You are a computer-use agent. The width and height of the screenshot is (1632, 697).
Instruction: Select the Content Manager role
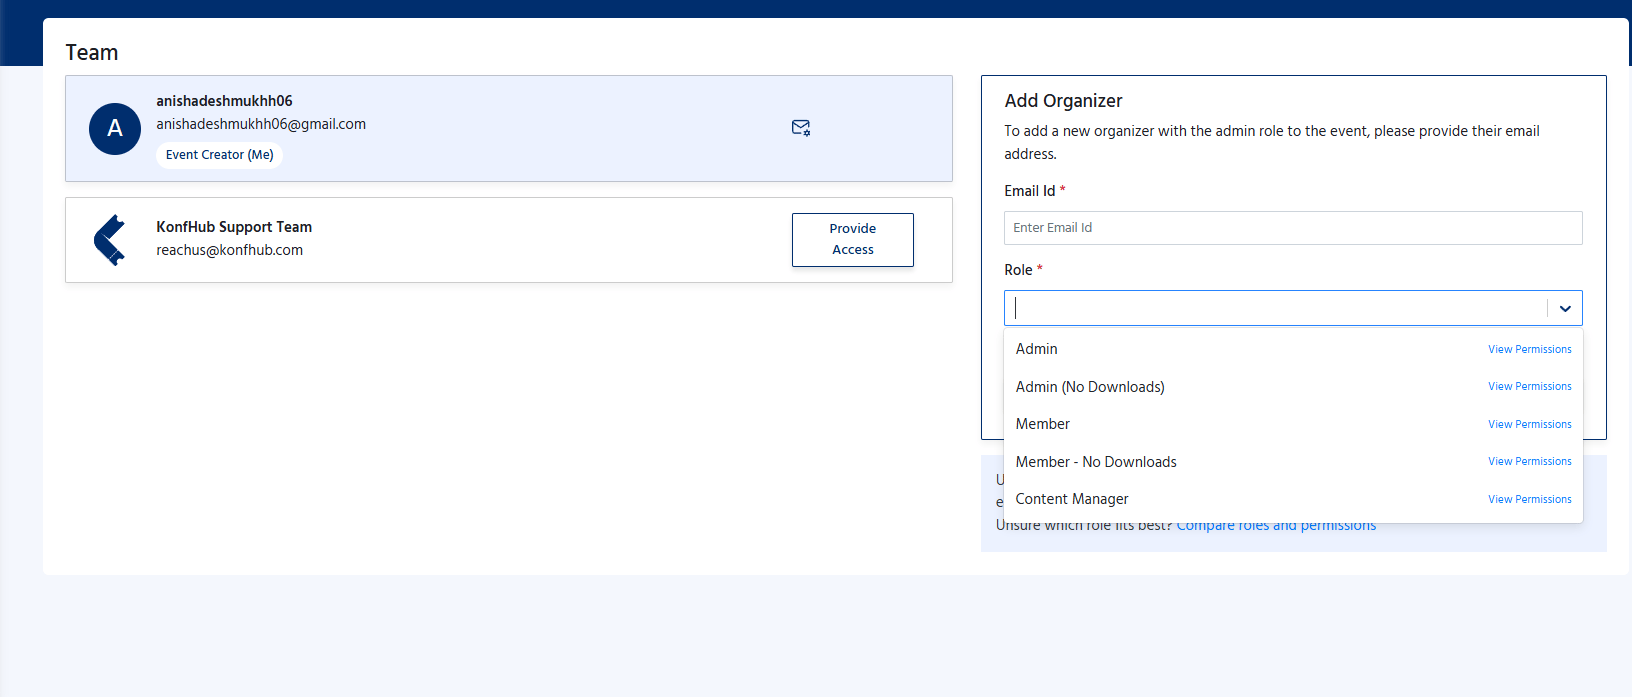click(1293, 499)
